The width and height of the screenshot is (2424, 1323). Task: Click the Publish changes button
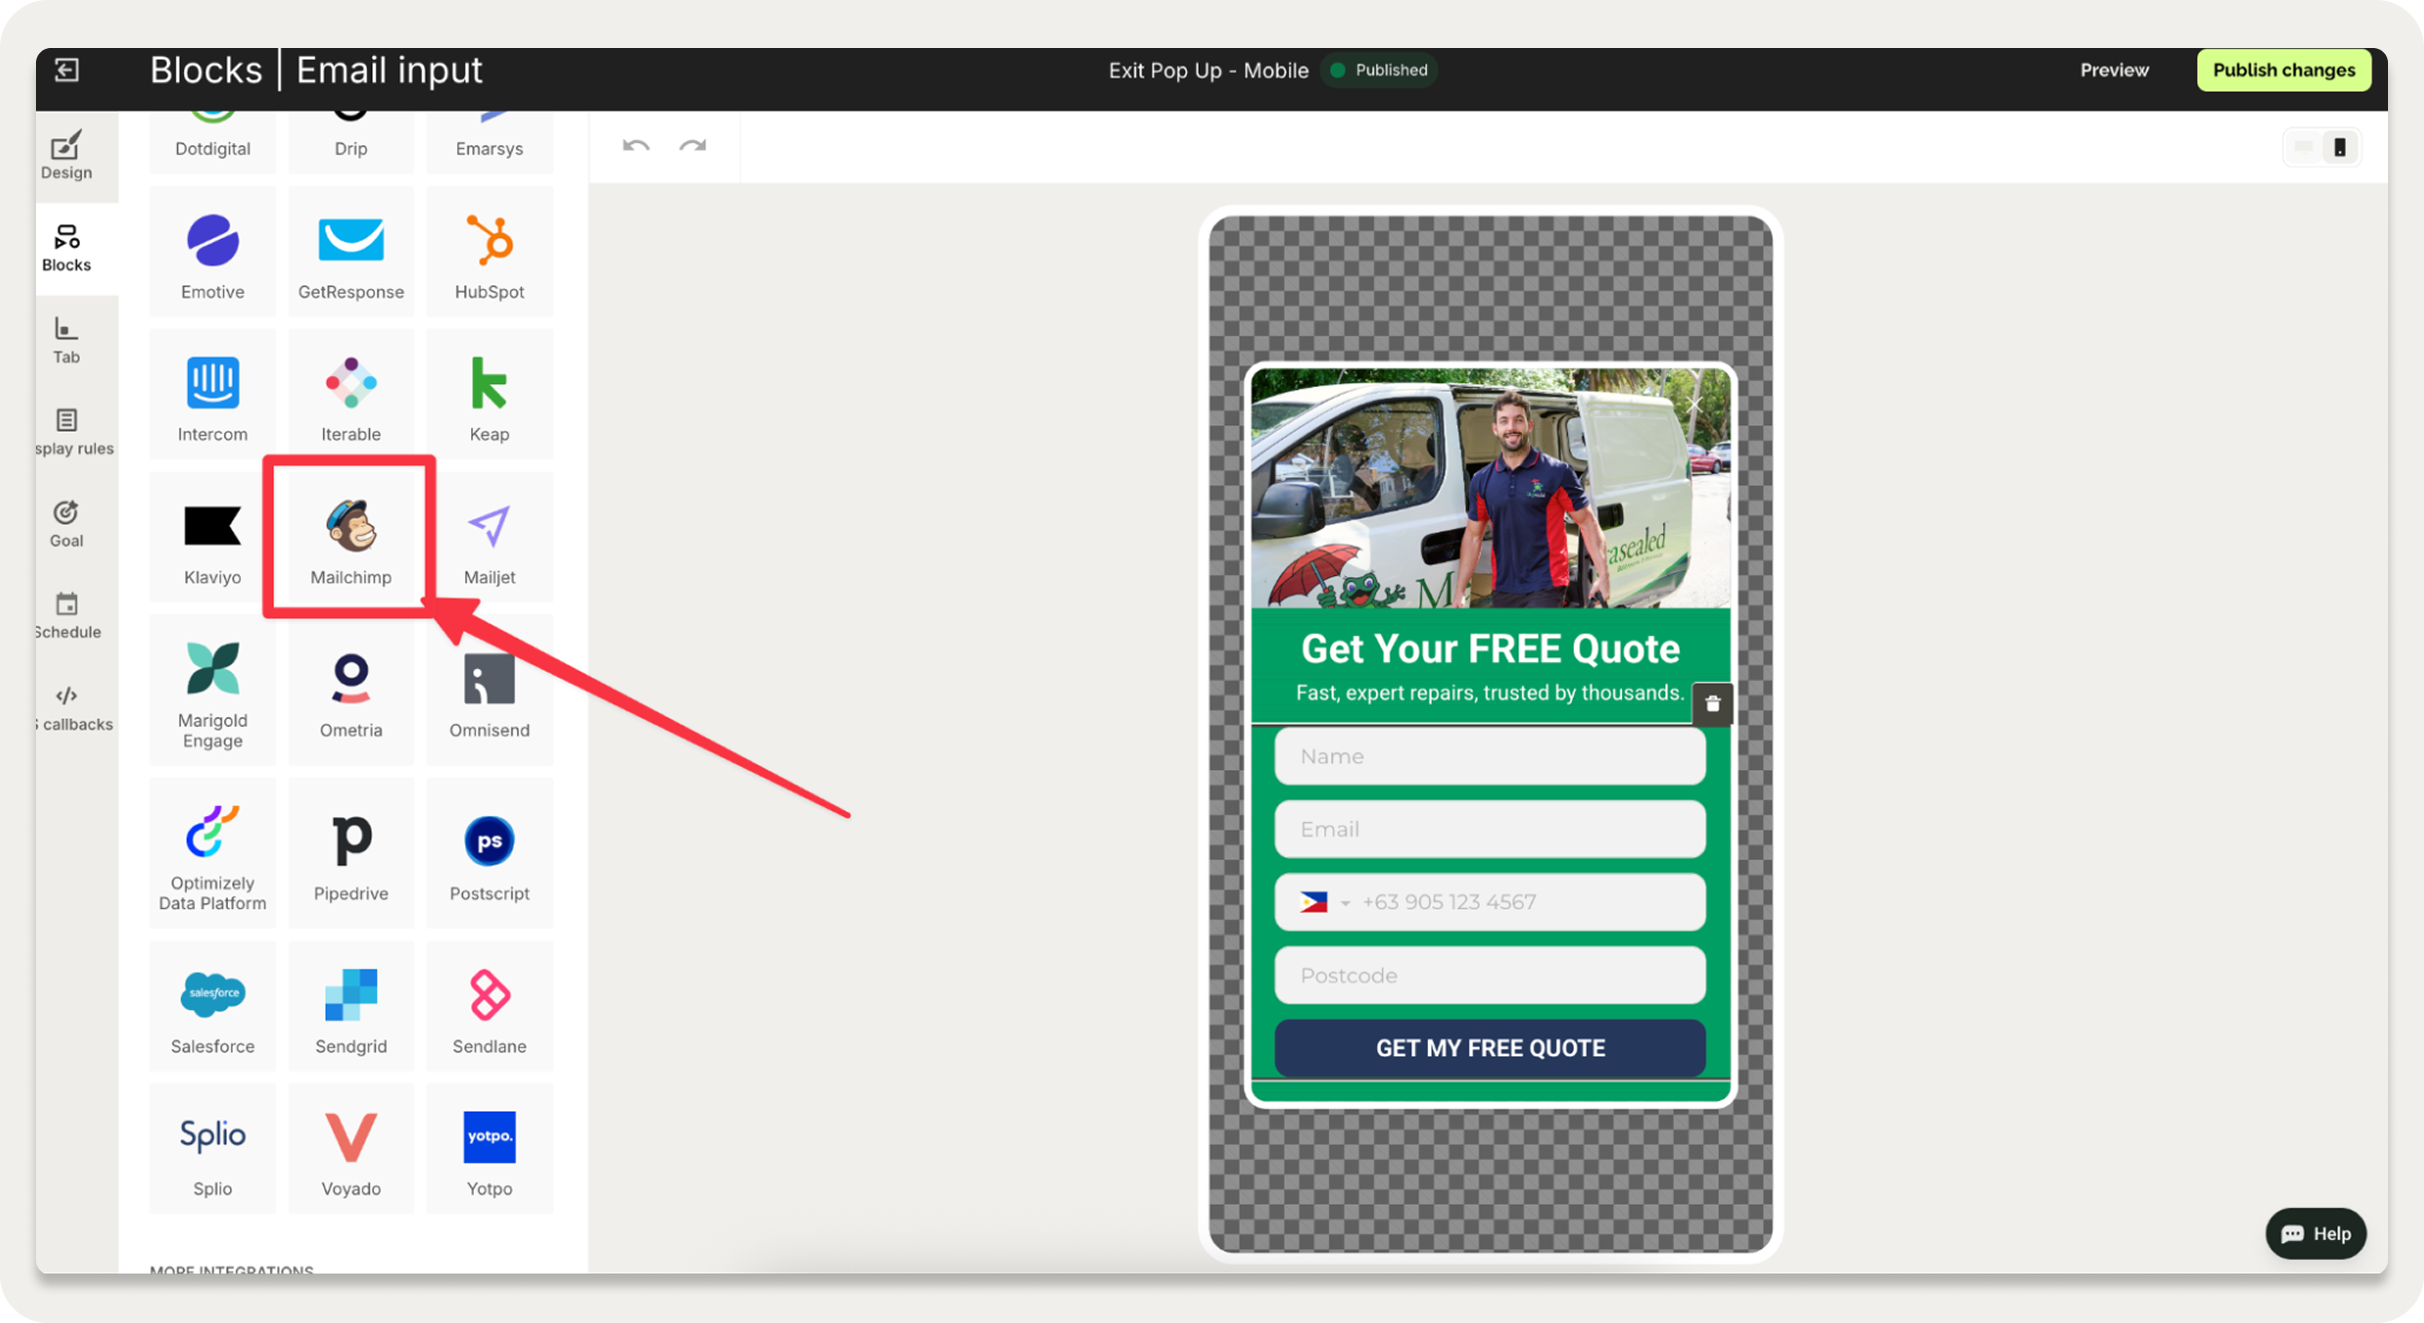pyautogui.click(x=2283, y=70)
